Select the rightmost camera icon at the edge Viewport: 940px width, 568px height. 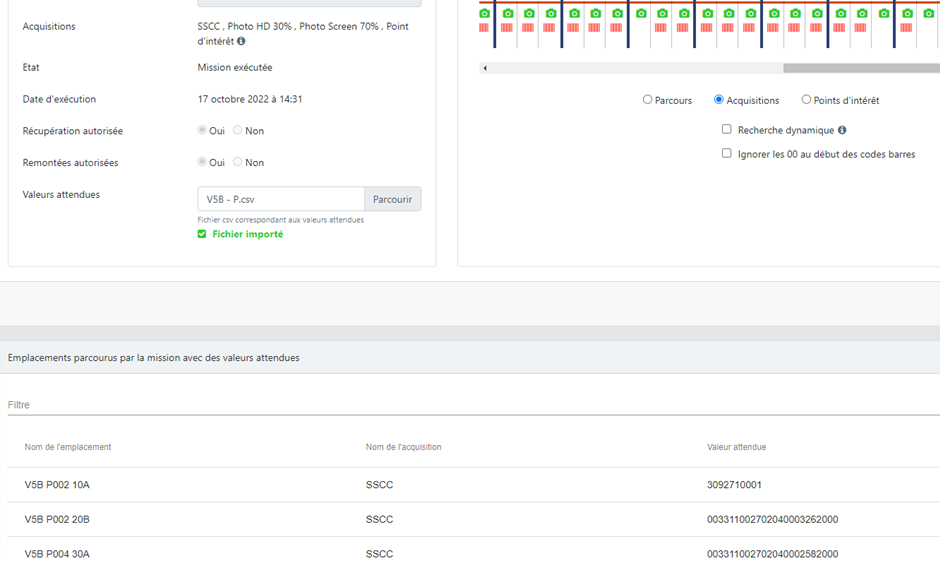tap(929, 13)
